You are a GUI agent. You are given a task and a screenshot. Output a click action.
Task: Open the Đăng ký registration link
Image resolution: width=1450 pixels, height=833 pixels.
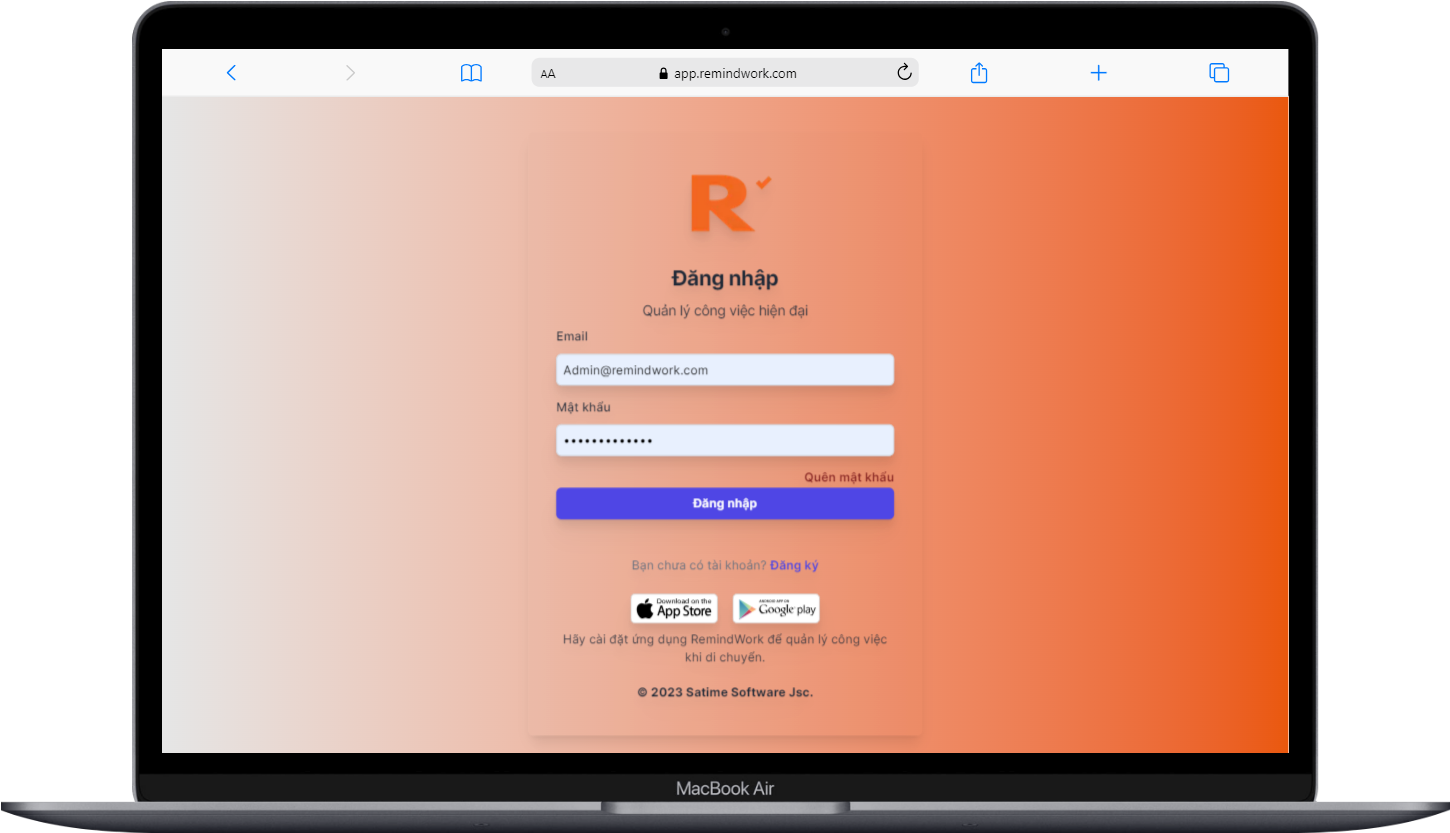click(793, 565)
